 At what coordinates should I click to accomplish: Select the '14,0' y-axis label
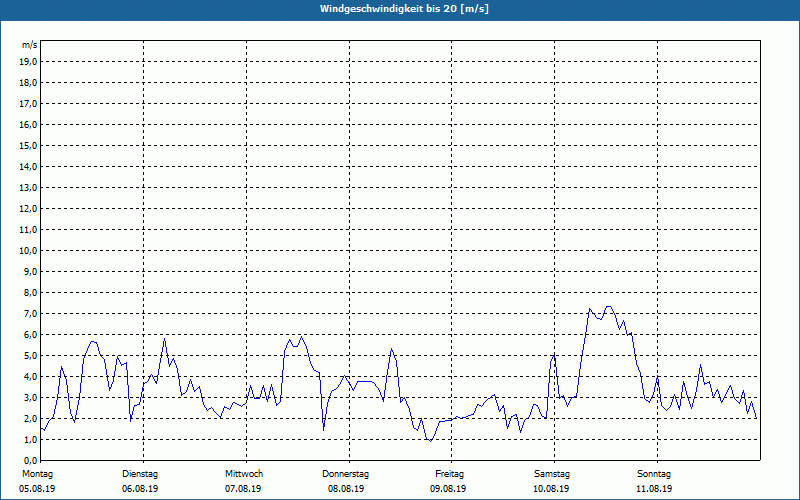[28, 166]
